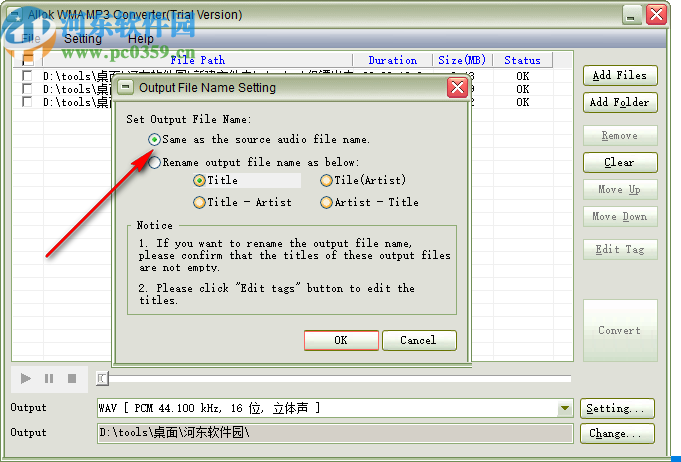This screenshot has width=681, height=462.
Task: Sort by Size(MB) column header
Action: point(463,60)
